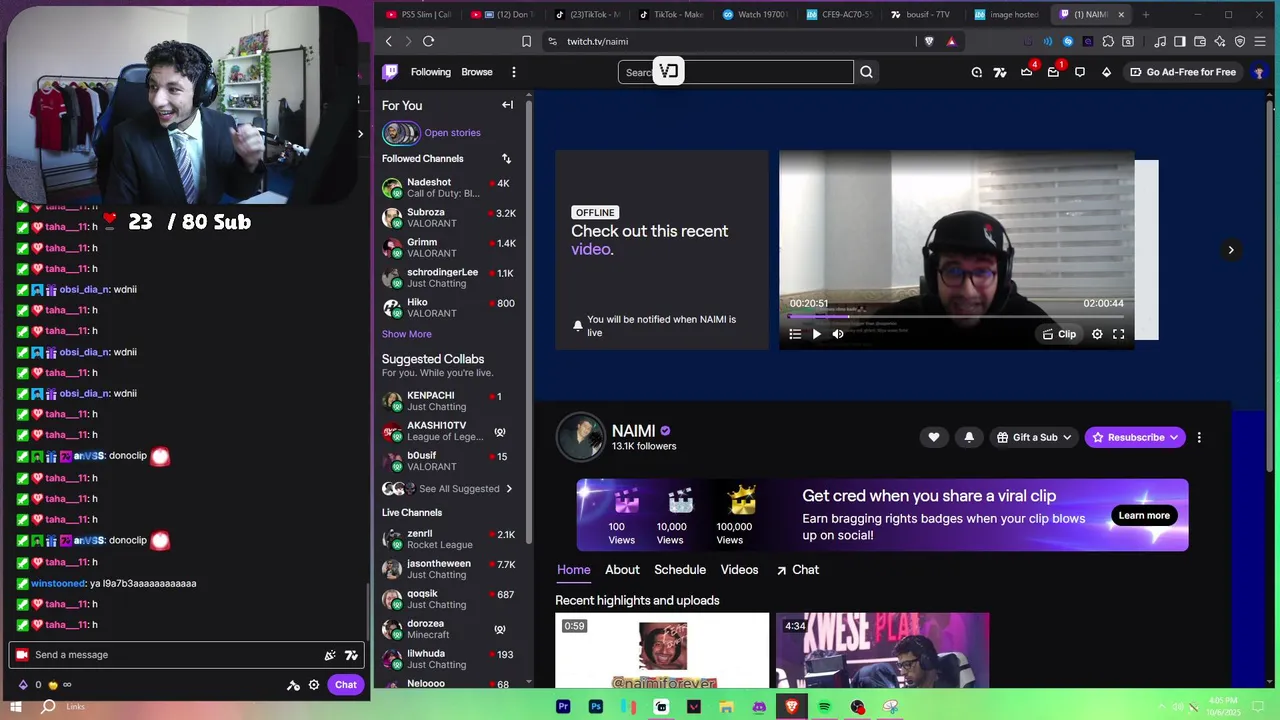Bookmark this page in address bar
Screen dimensions: 1280x720
point(526,41)
